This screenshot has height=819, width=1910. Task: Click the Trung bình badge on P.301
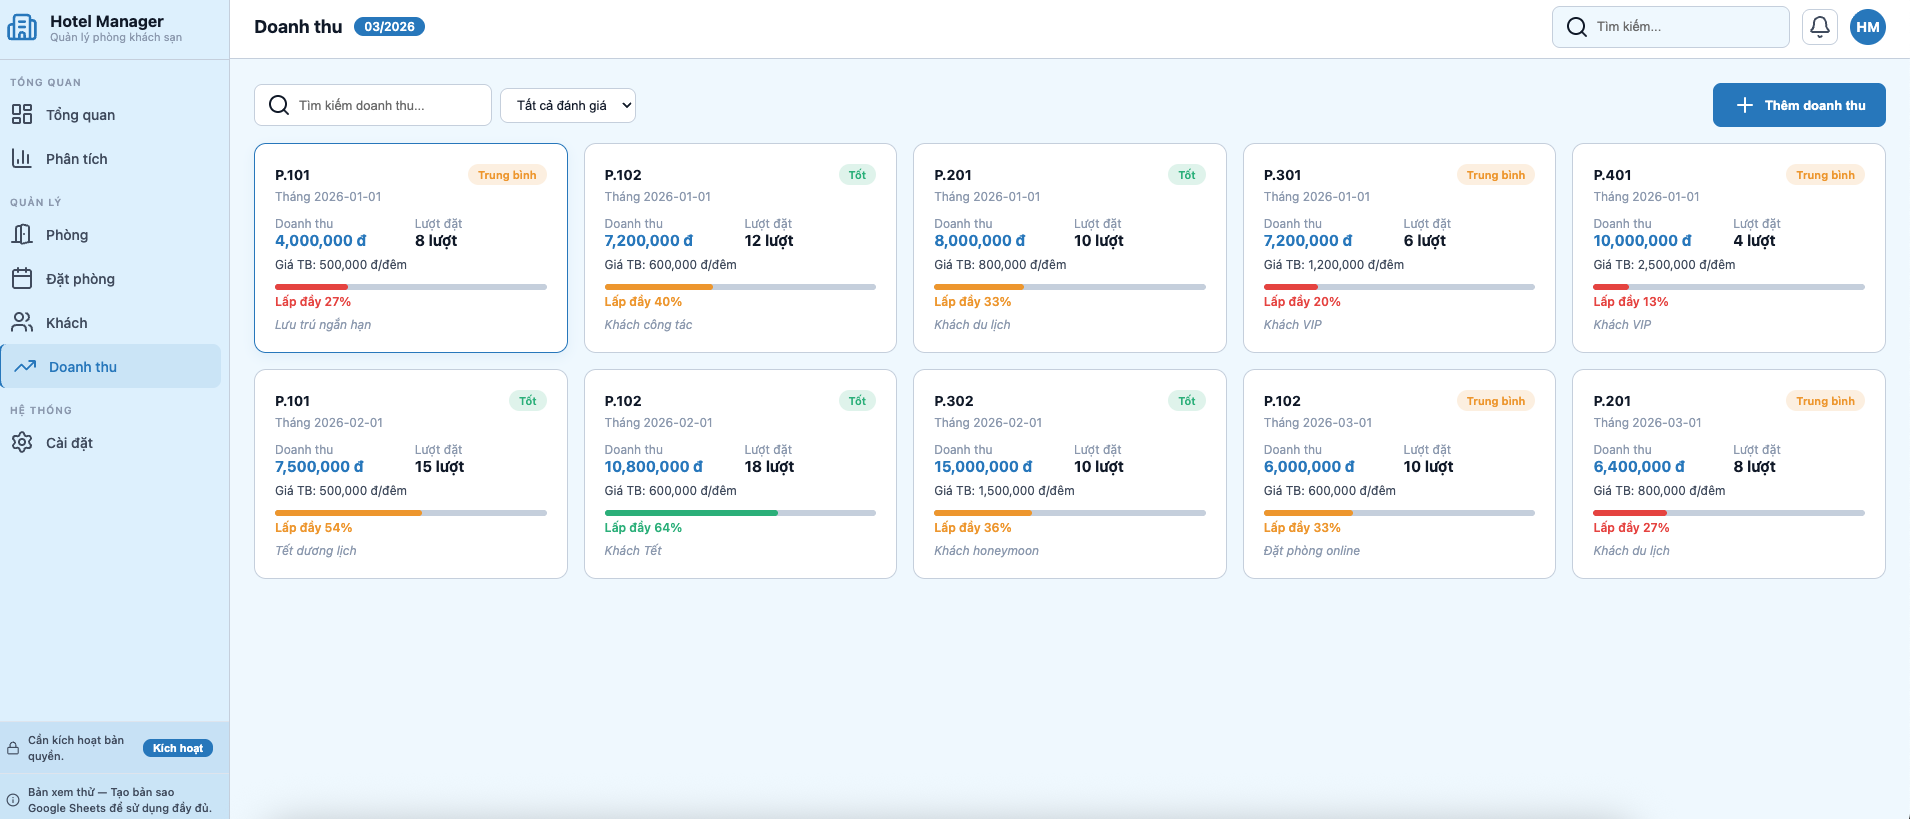coord(1495,175)
